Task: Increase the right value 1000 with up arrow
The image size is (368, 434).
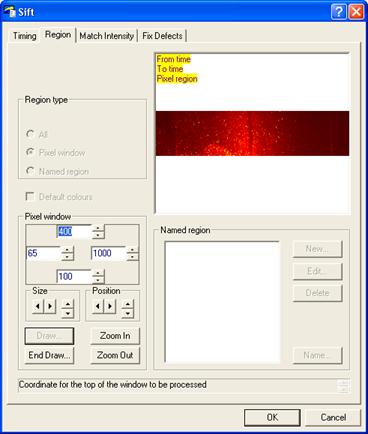Action: (133, 250)
